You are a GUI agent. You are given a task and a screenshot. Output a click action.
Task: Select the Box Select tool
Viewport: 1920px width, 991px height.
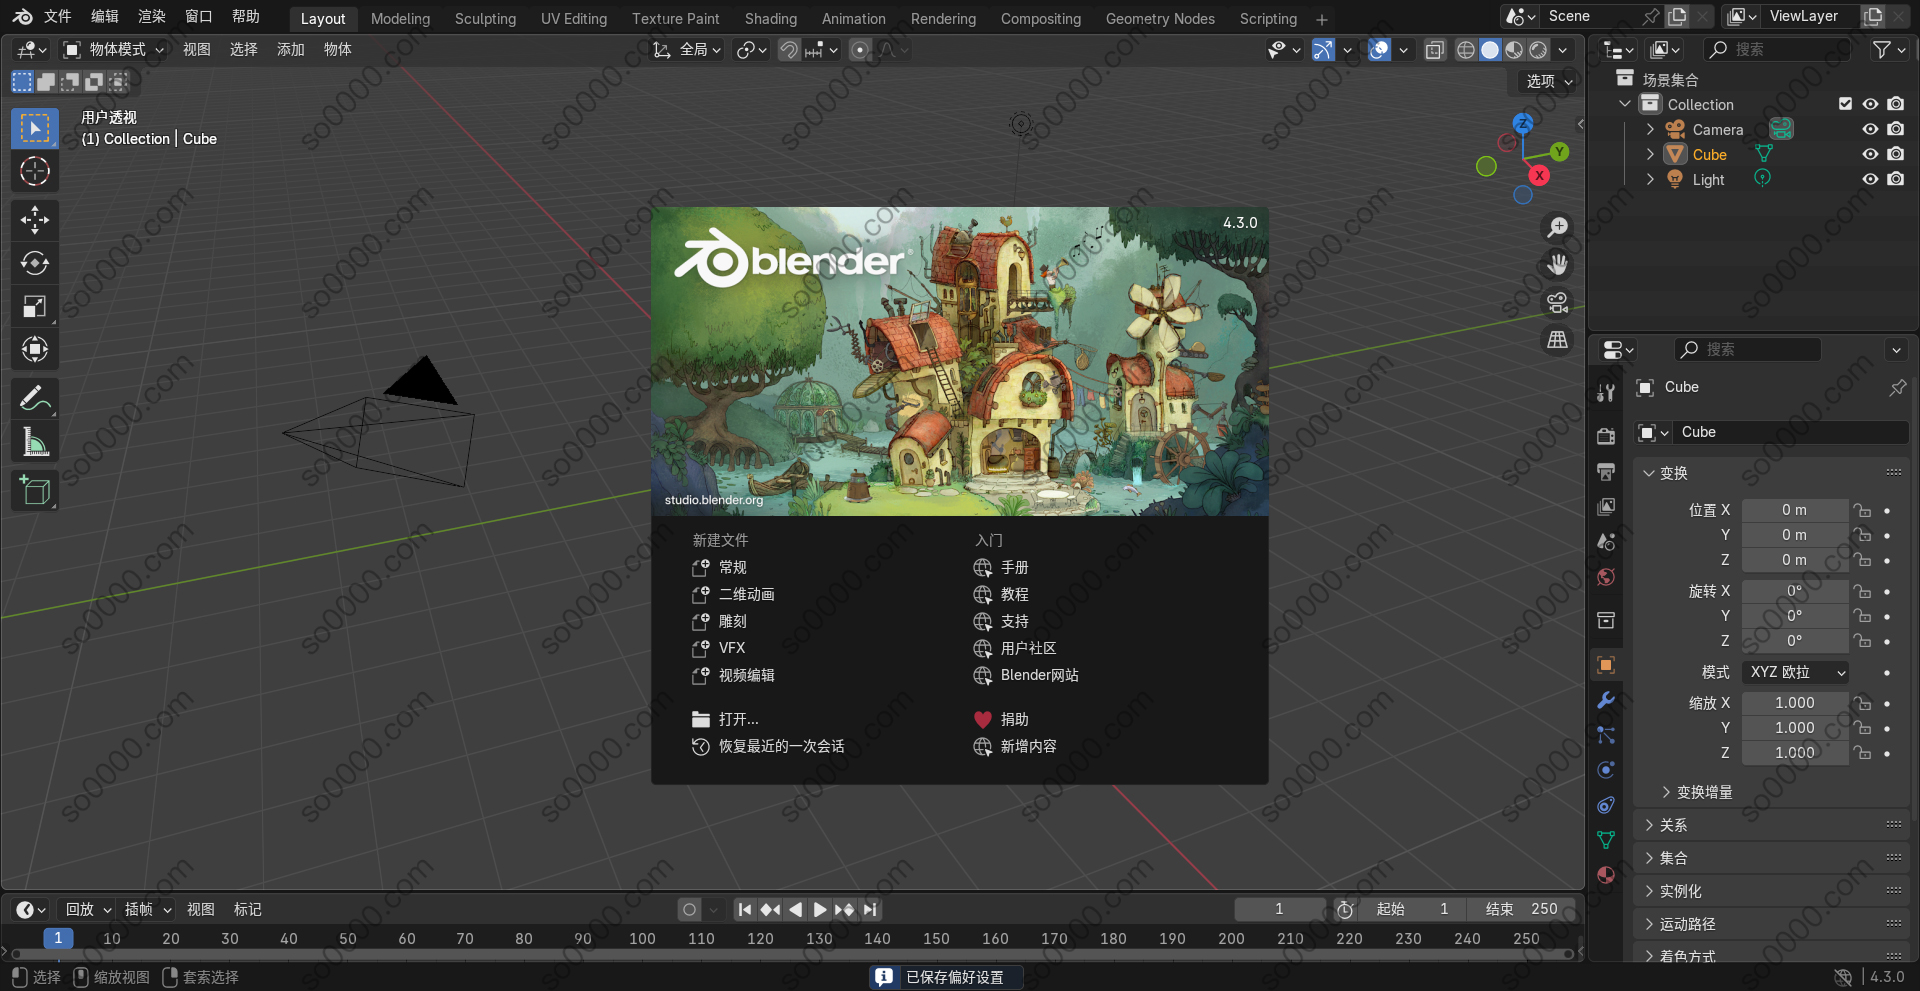click(x=35, y=128)
